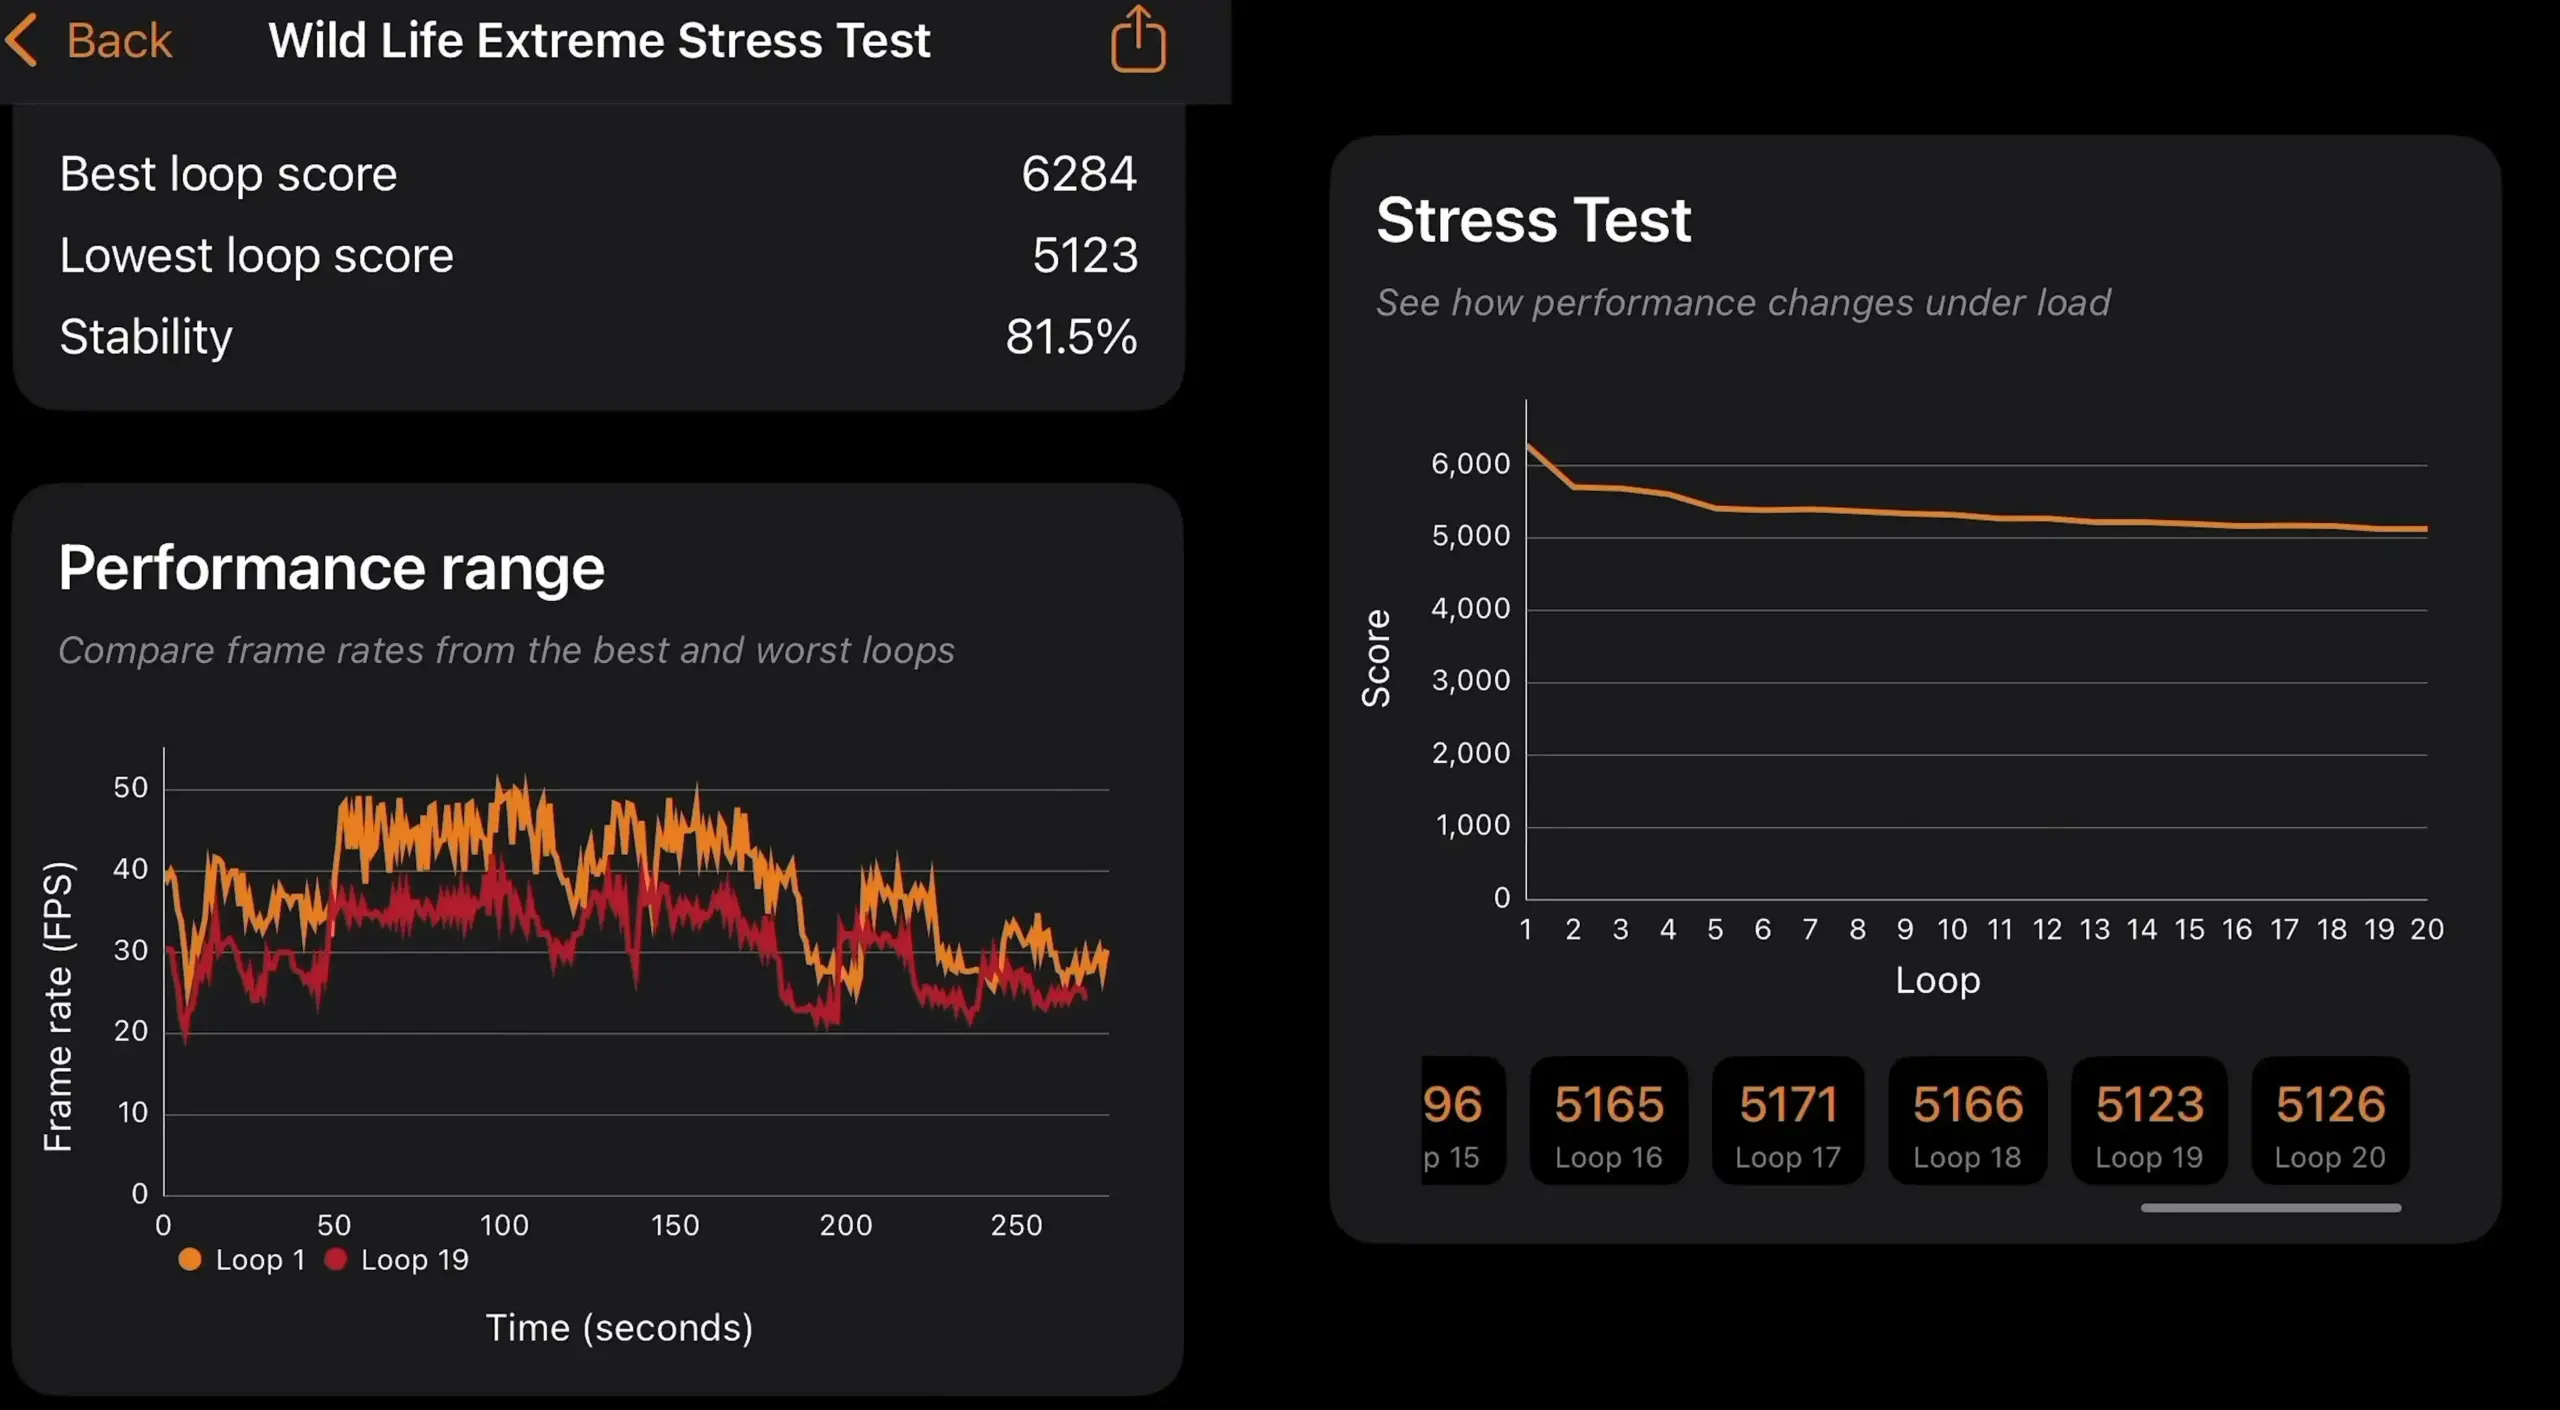Click the Lowest loop score label

(x=256, y=256)
